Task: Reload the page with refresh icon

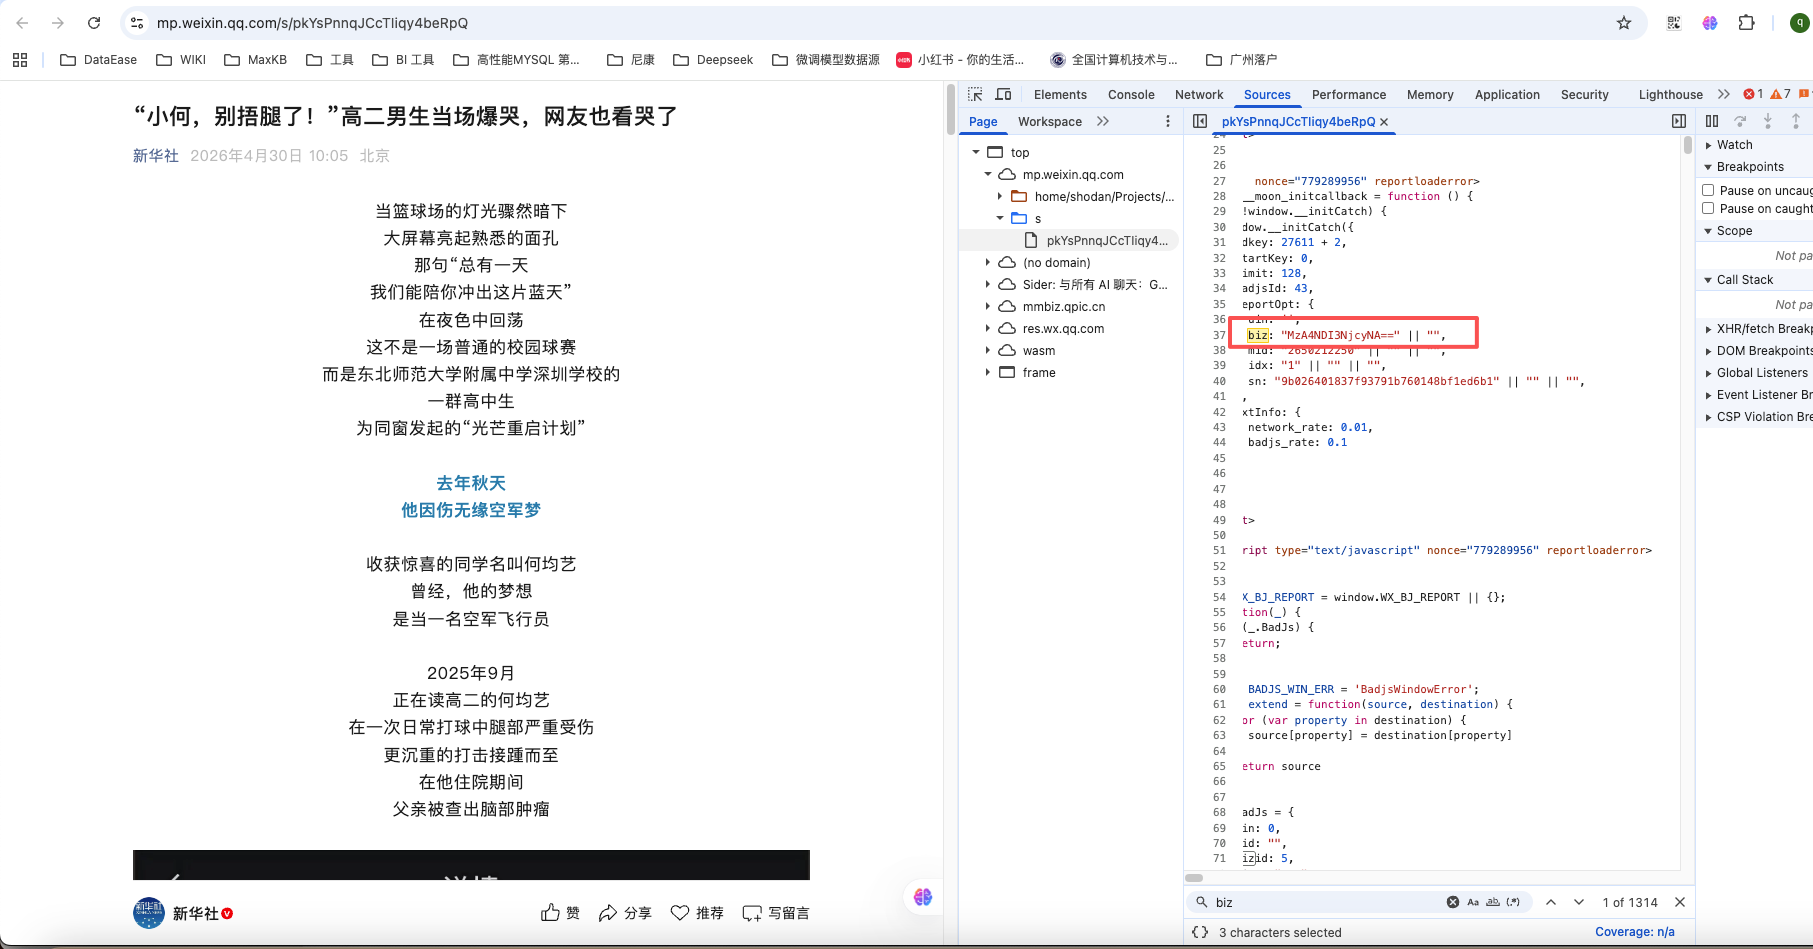Action: 94,23
